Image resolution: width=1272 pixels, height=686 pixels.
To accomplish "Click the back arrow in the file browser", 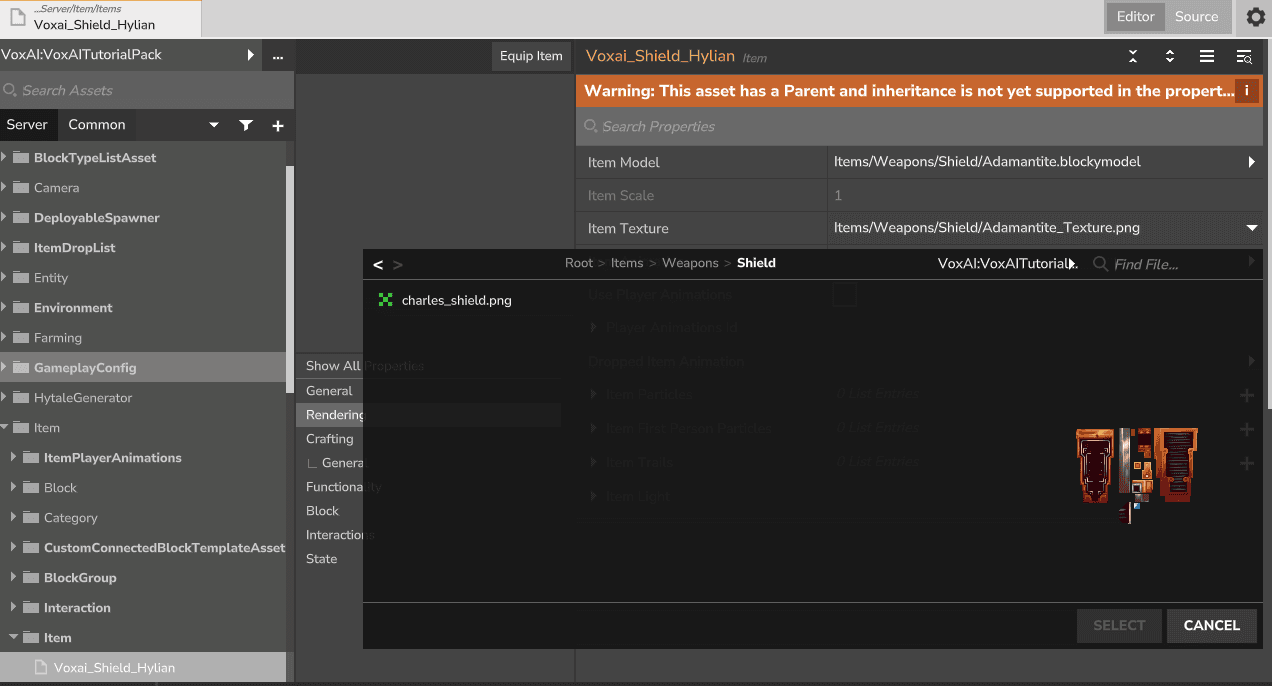I will (x=378, y=263).
